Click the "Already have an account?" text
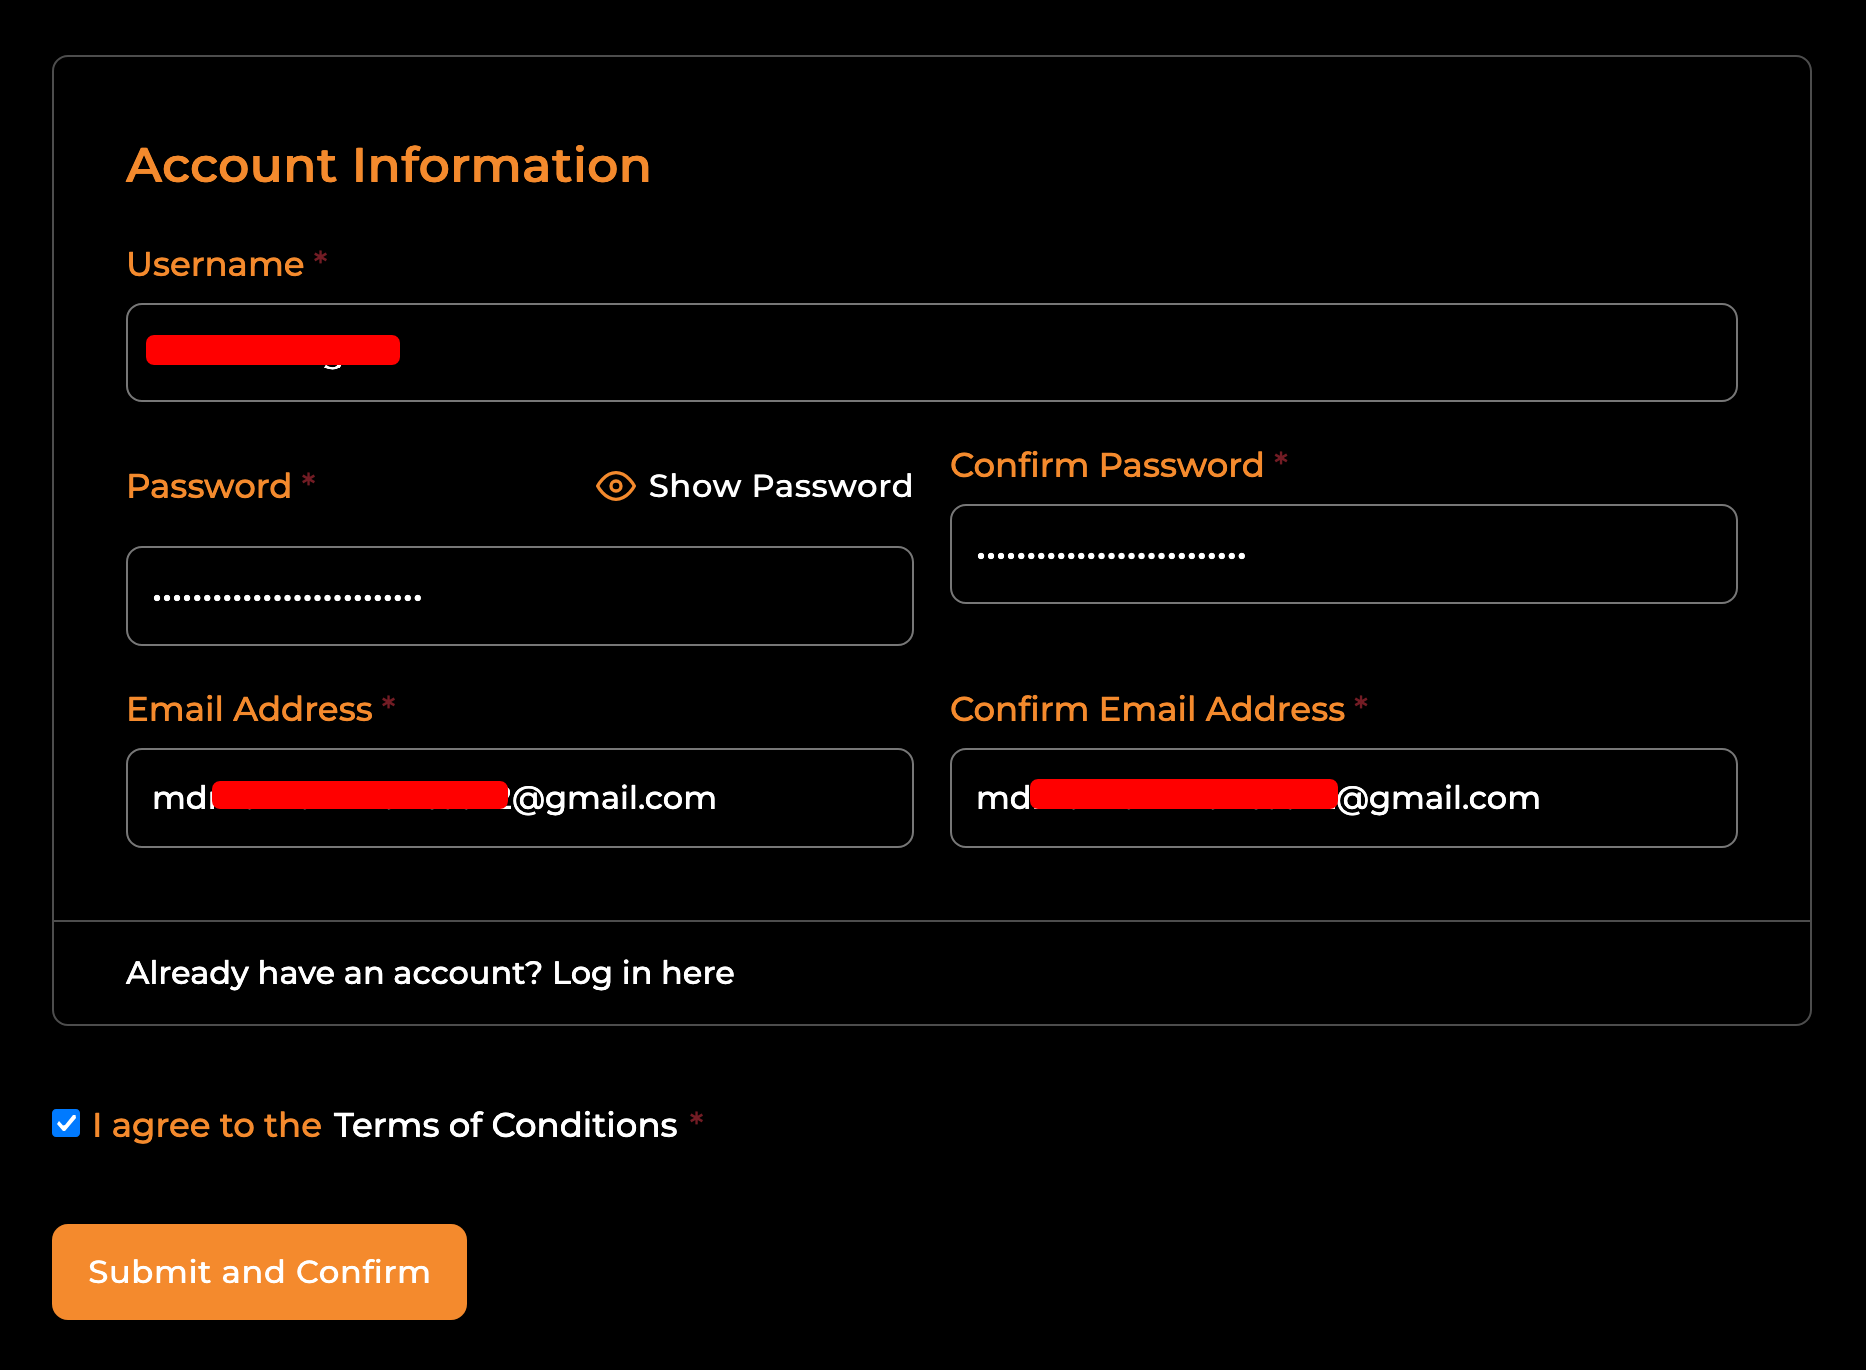The image size is (1866, 1370). pyautogui.click(x=333, y=973)
